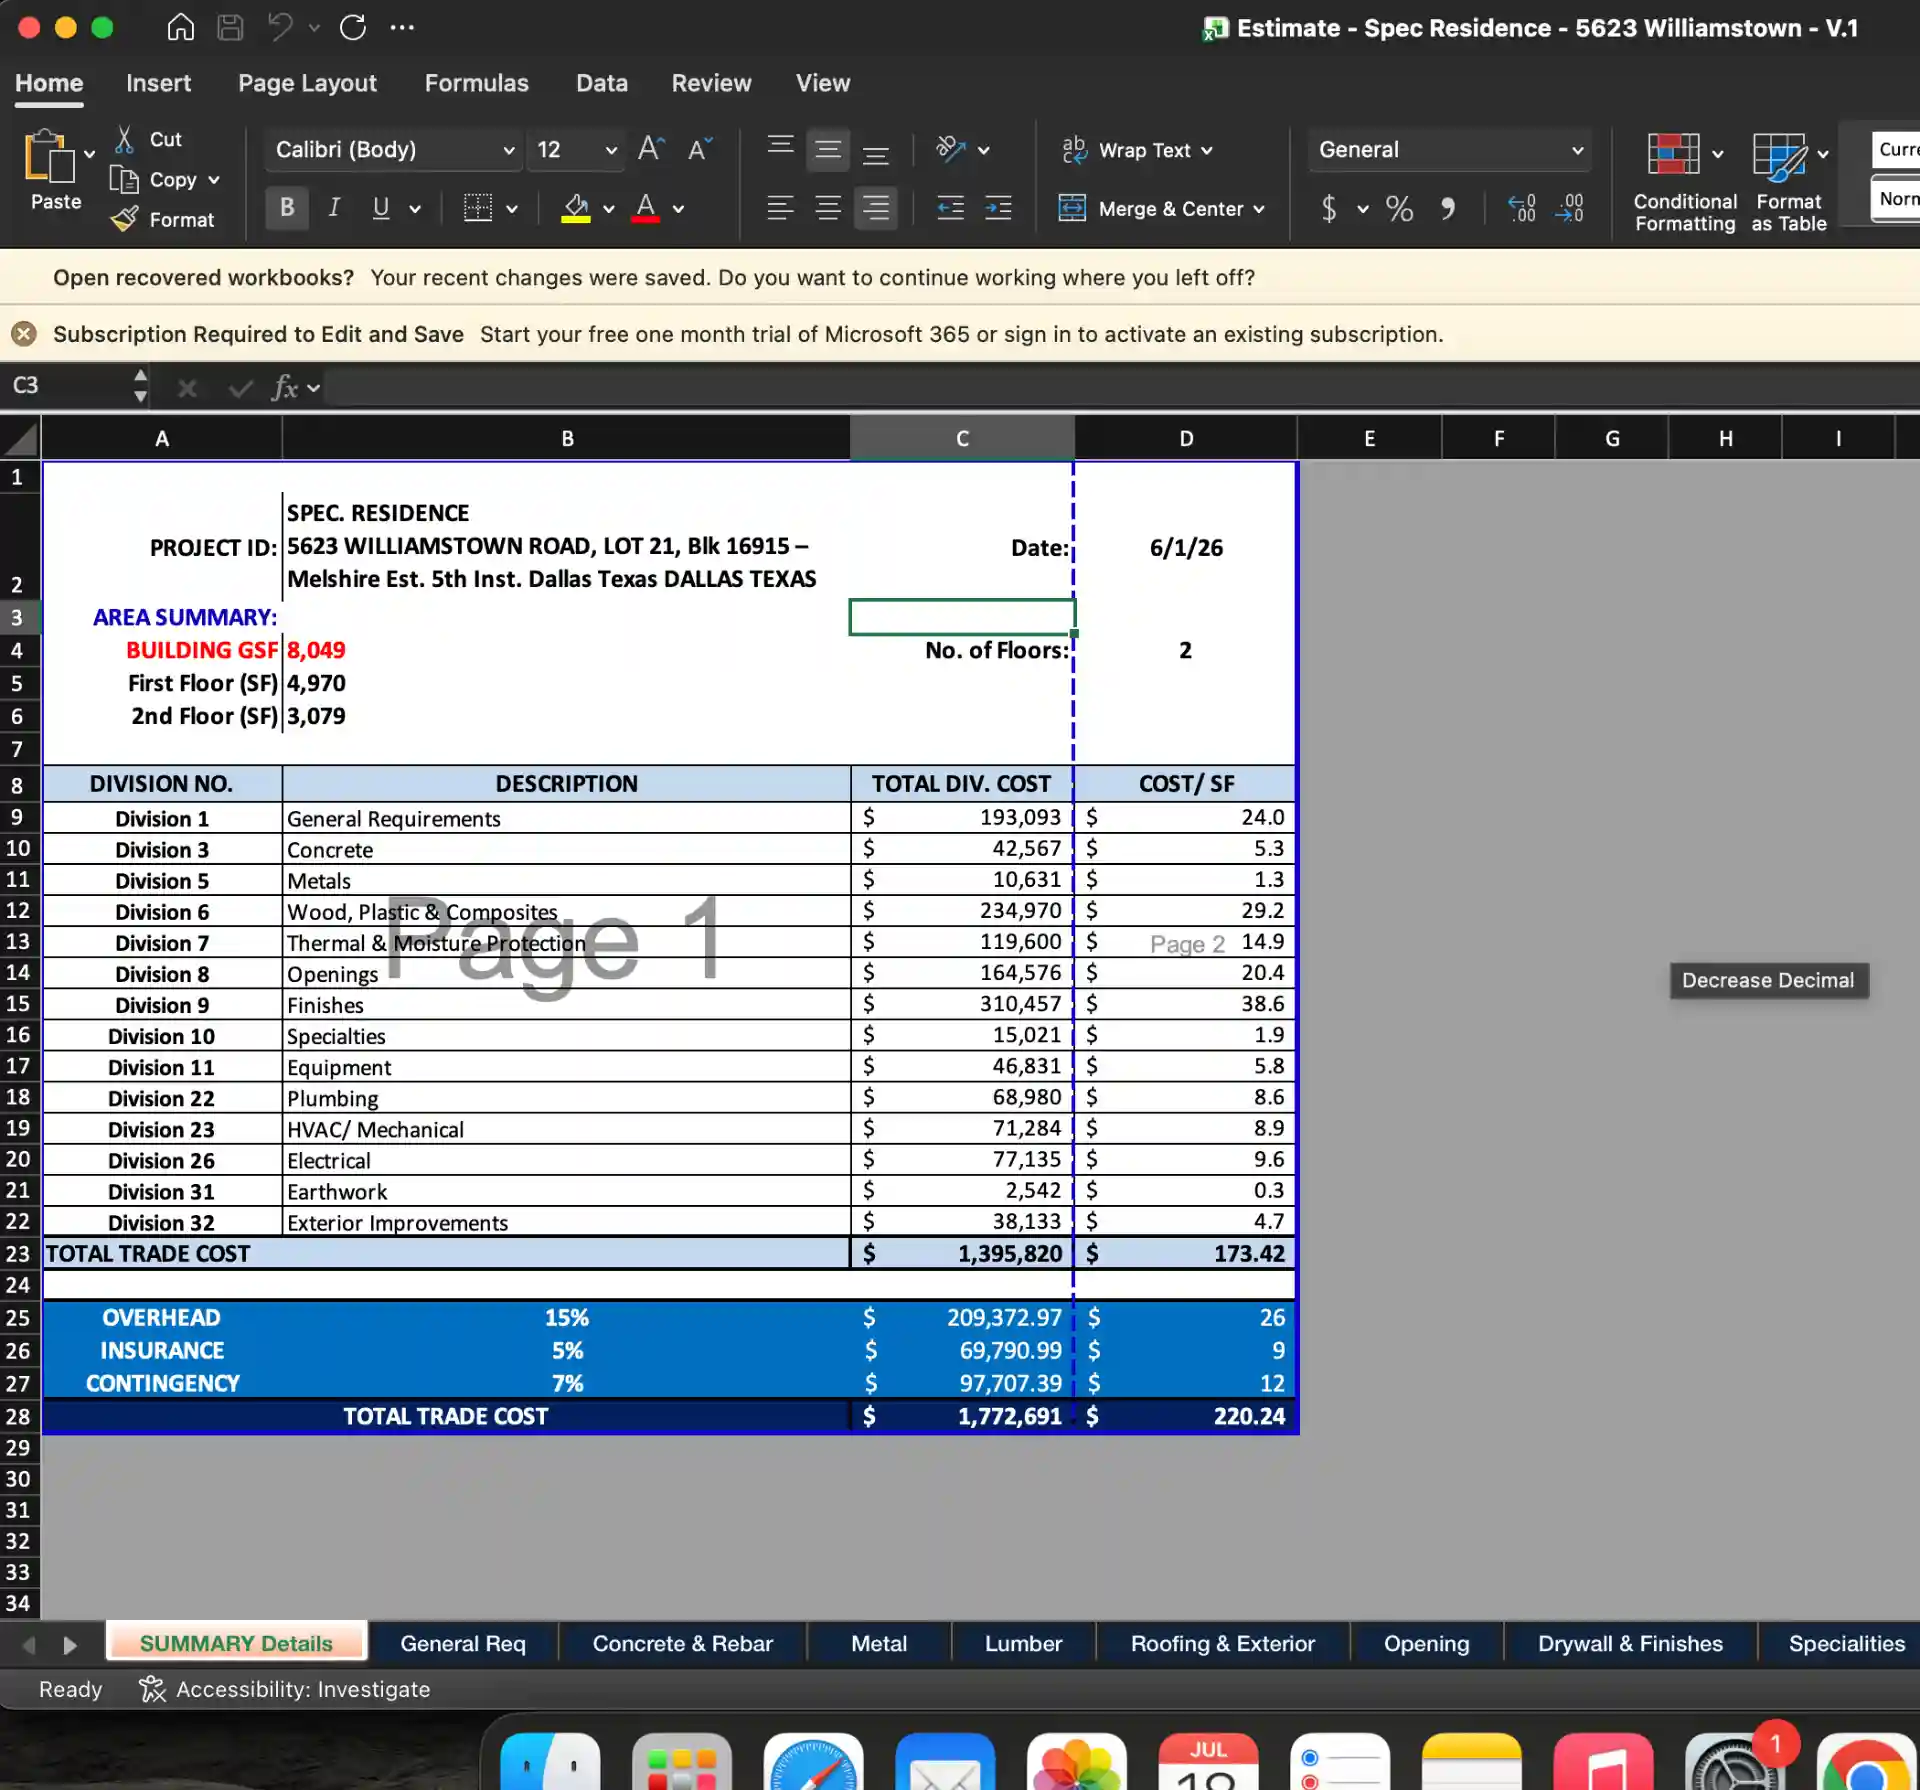1920x1790 pixels.
Task: Select row 23 header
Action: pyautogui.click(x=18, y=1253)
